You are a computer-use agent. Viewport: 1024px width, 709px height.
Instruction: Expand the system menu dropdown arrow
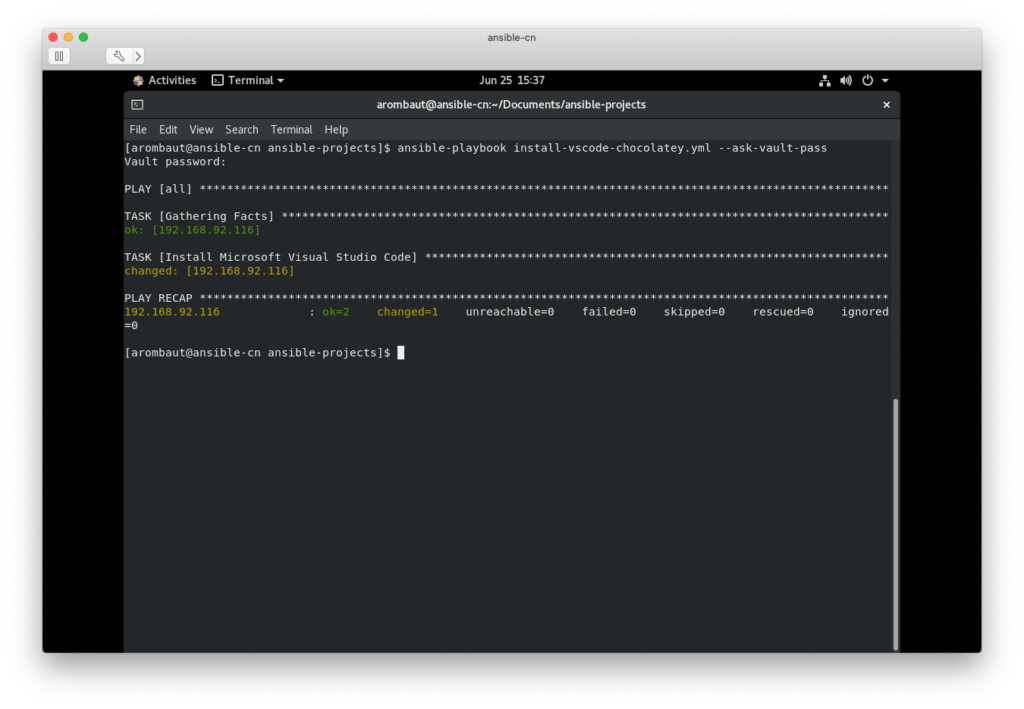885,80
